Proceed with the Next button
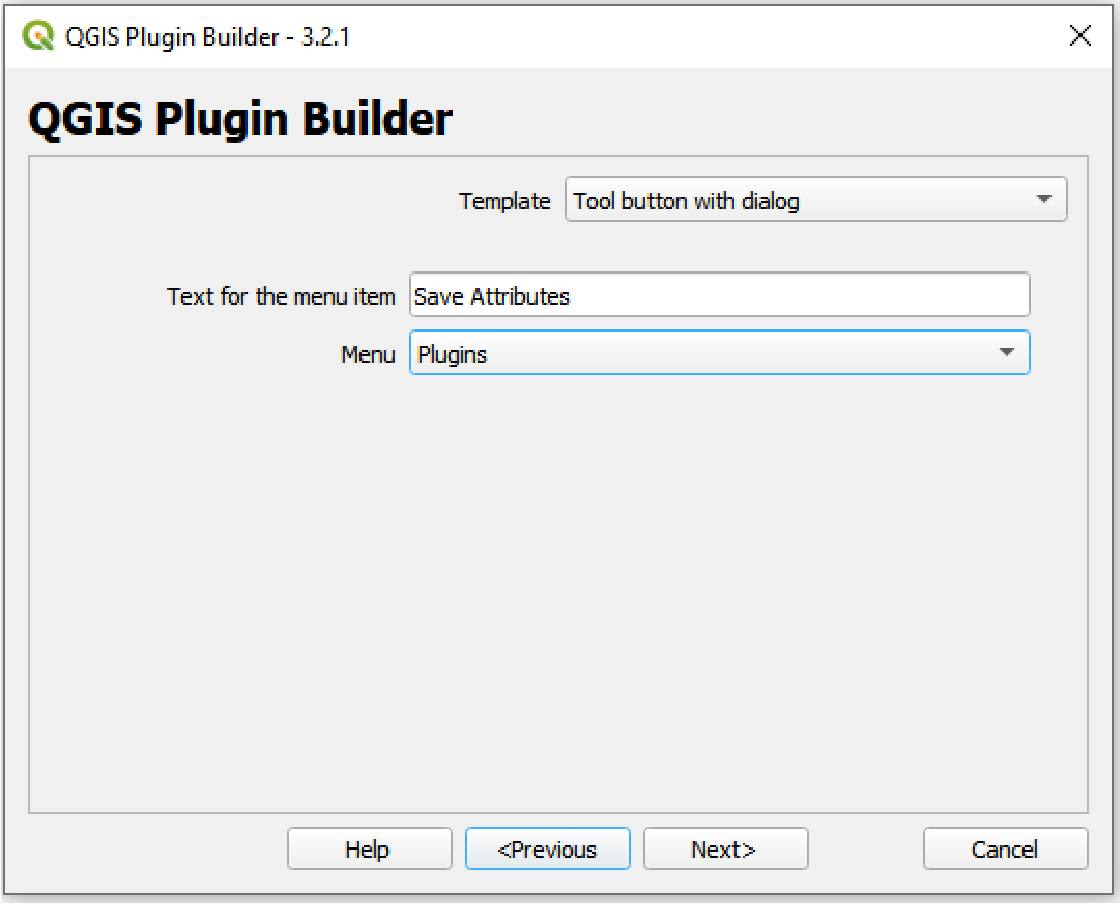Image resolution: width=1120 pixels, height=904 pixels. click(724, 850)
